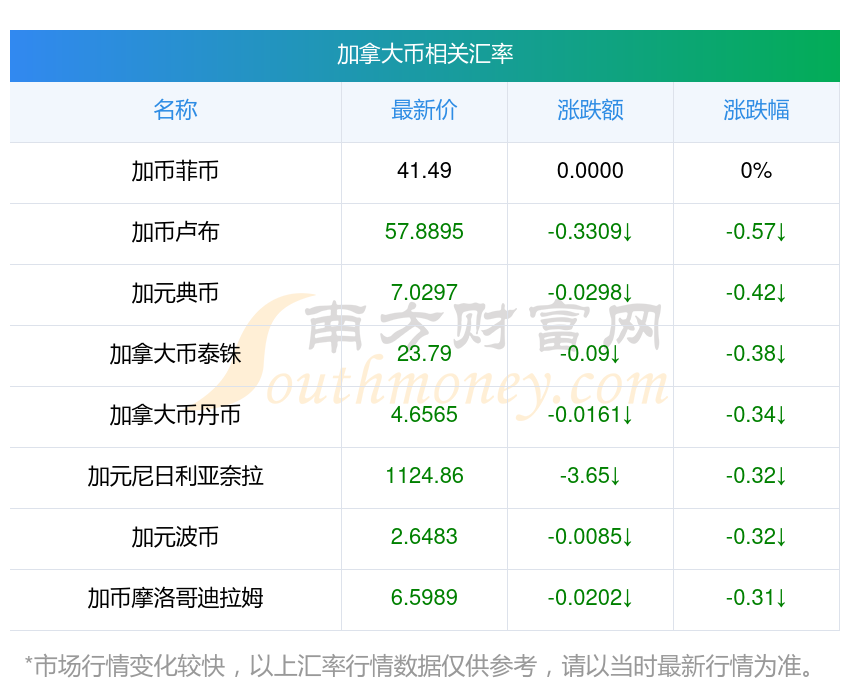This screenshot has width=850, height=698.
Task: Click -0.32↓ in the 加元波币 row
Action: point(756,537)
